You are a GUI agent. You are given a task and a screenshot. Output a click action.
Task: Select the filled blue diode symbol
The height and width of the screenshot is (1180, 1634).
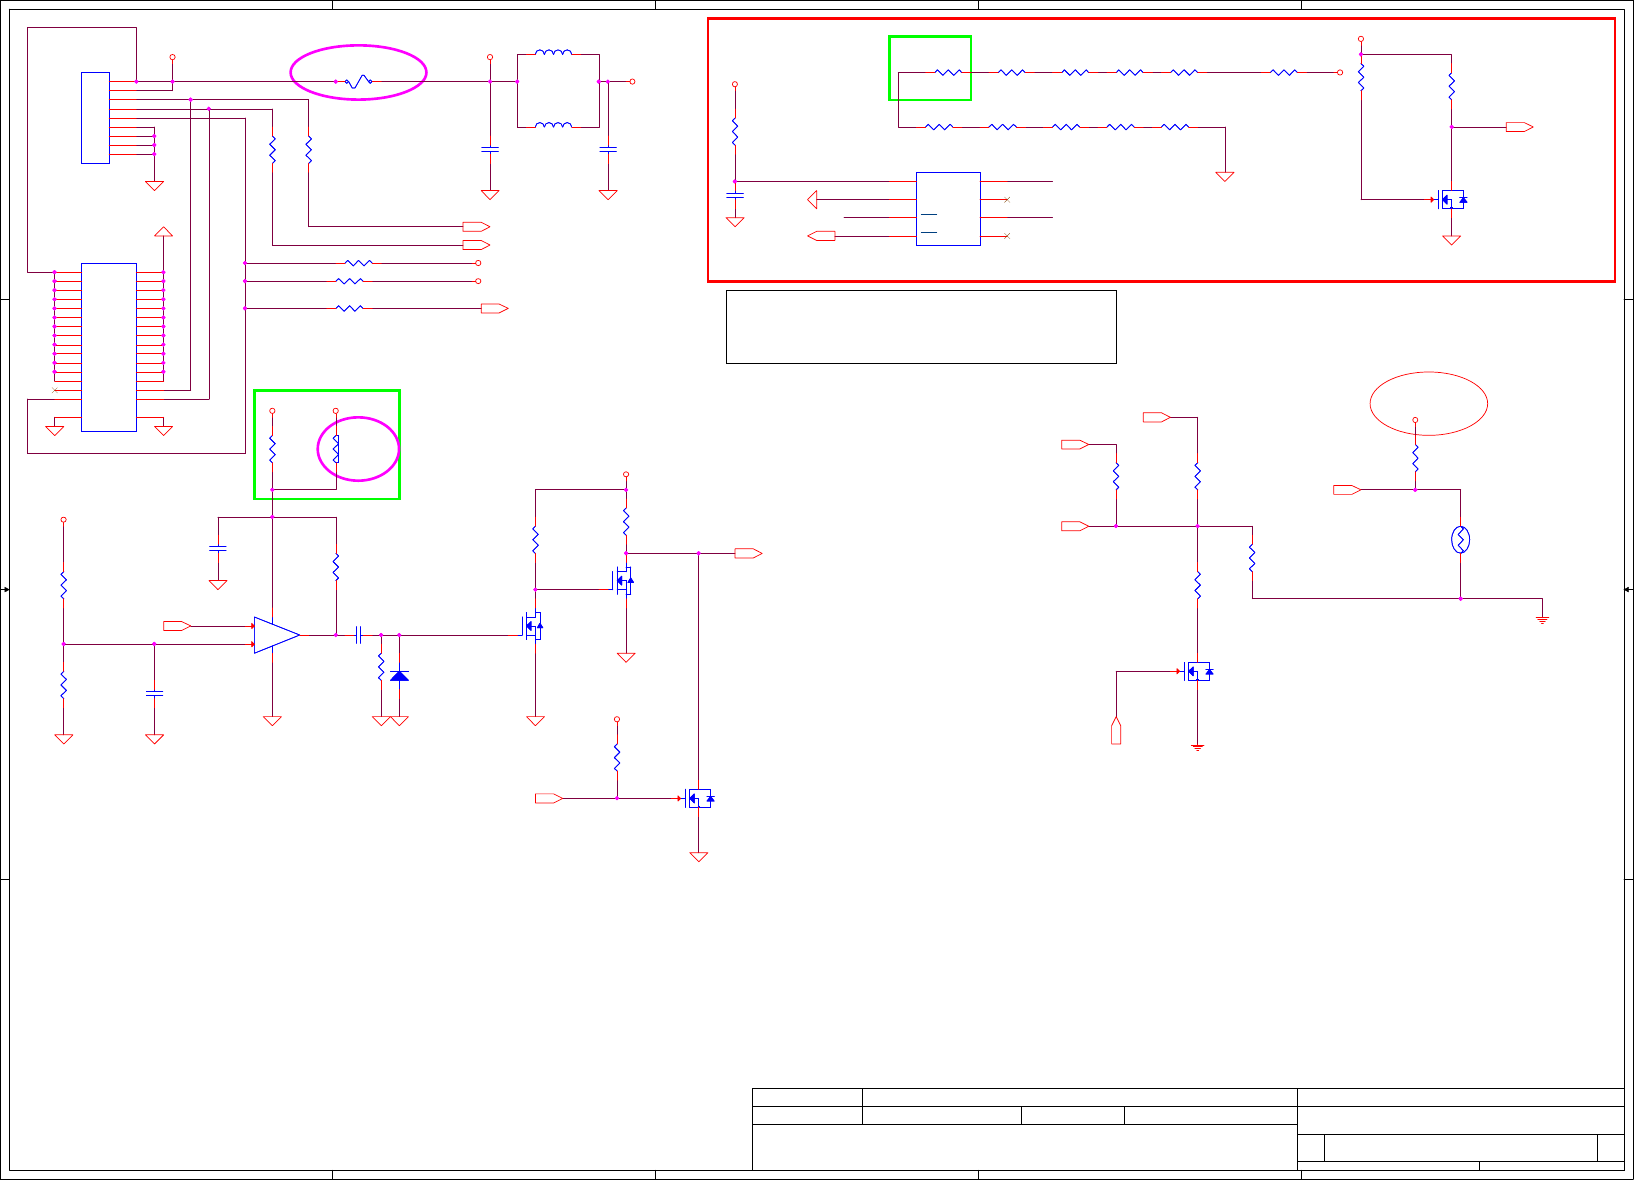click(399, 676)
